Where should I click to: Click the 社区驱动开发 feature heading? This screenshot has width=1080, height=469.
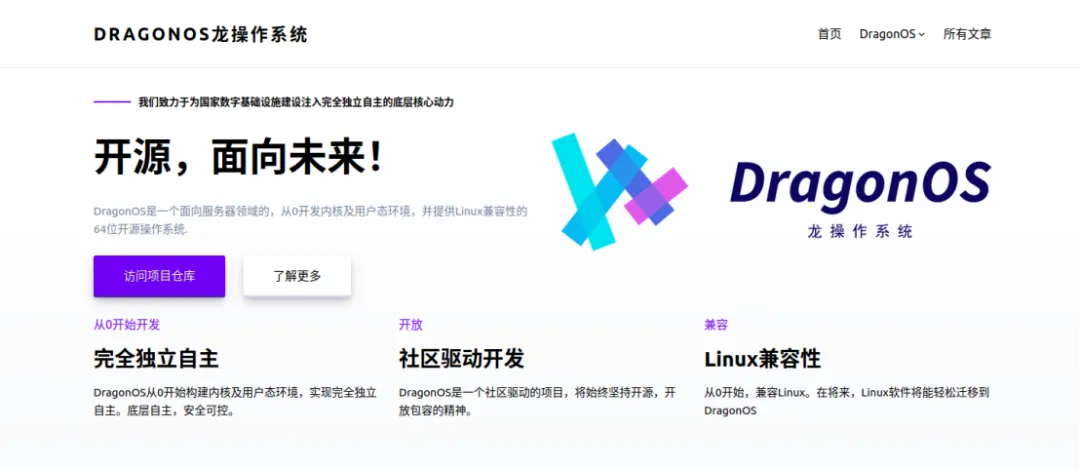tap(461, 359)
